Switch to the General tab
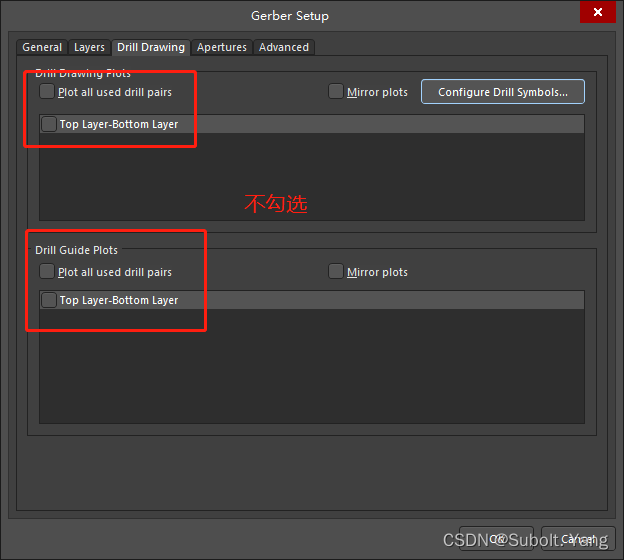624x560 pixels. point(42,47)
